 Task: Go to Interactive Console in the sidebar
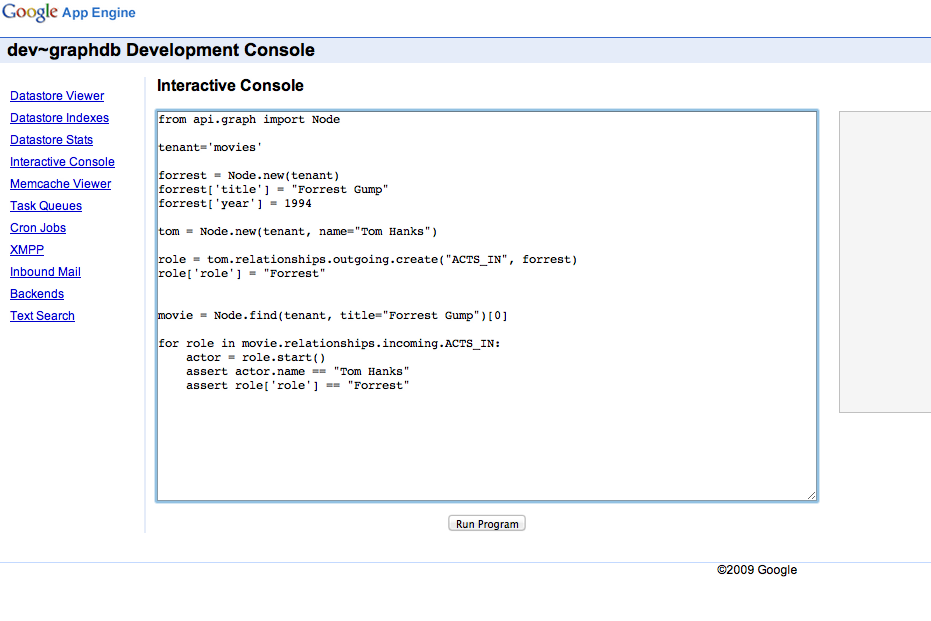pyautogui.click(x=62, y=161)
